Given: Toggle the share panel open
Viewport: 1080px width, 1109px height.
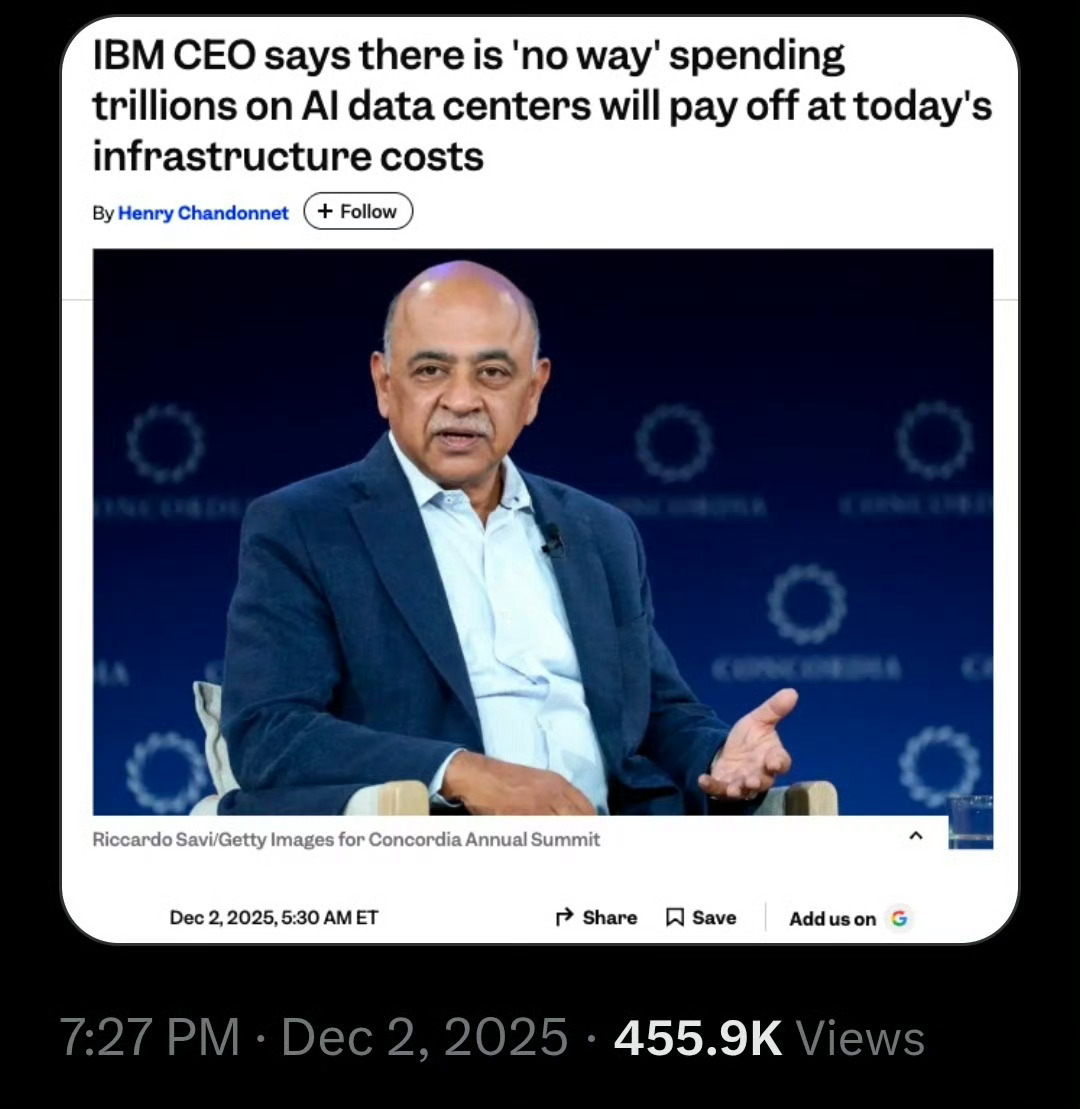Looking at the screenshot, I should [595, 917].
